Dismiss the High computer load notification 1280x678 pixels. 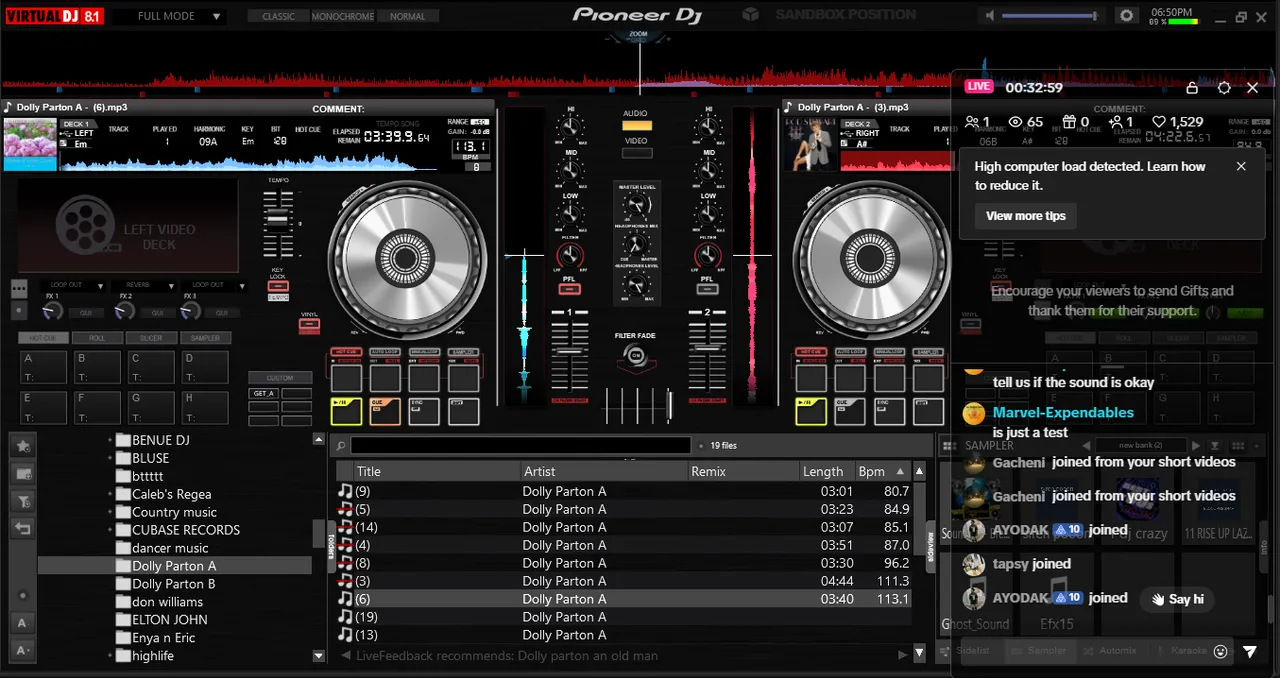click(x=1241, y=166)
